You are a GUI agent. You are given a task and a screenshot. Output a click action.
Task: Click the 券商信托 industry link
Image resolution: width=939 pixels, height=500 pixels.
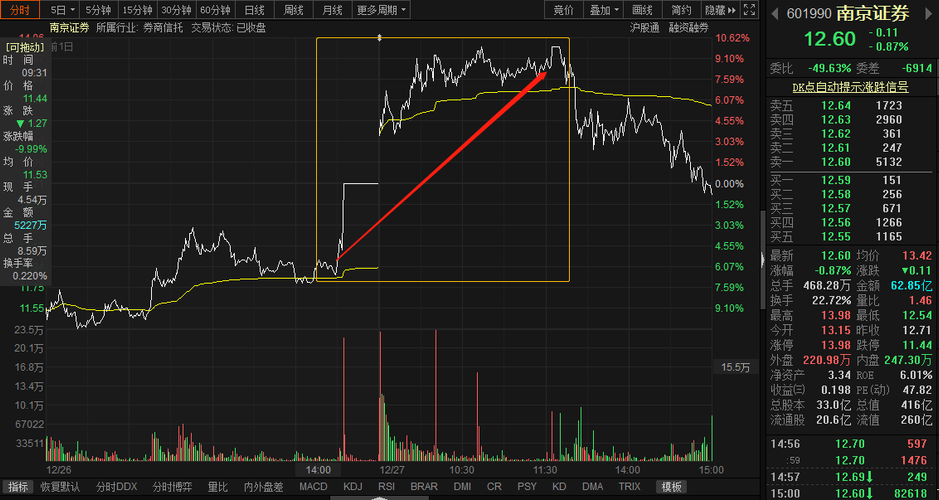(163, 28)
